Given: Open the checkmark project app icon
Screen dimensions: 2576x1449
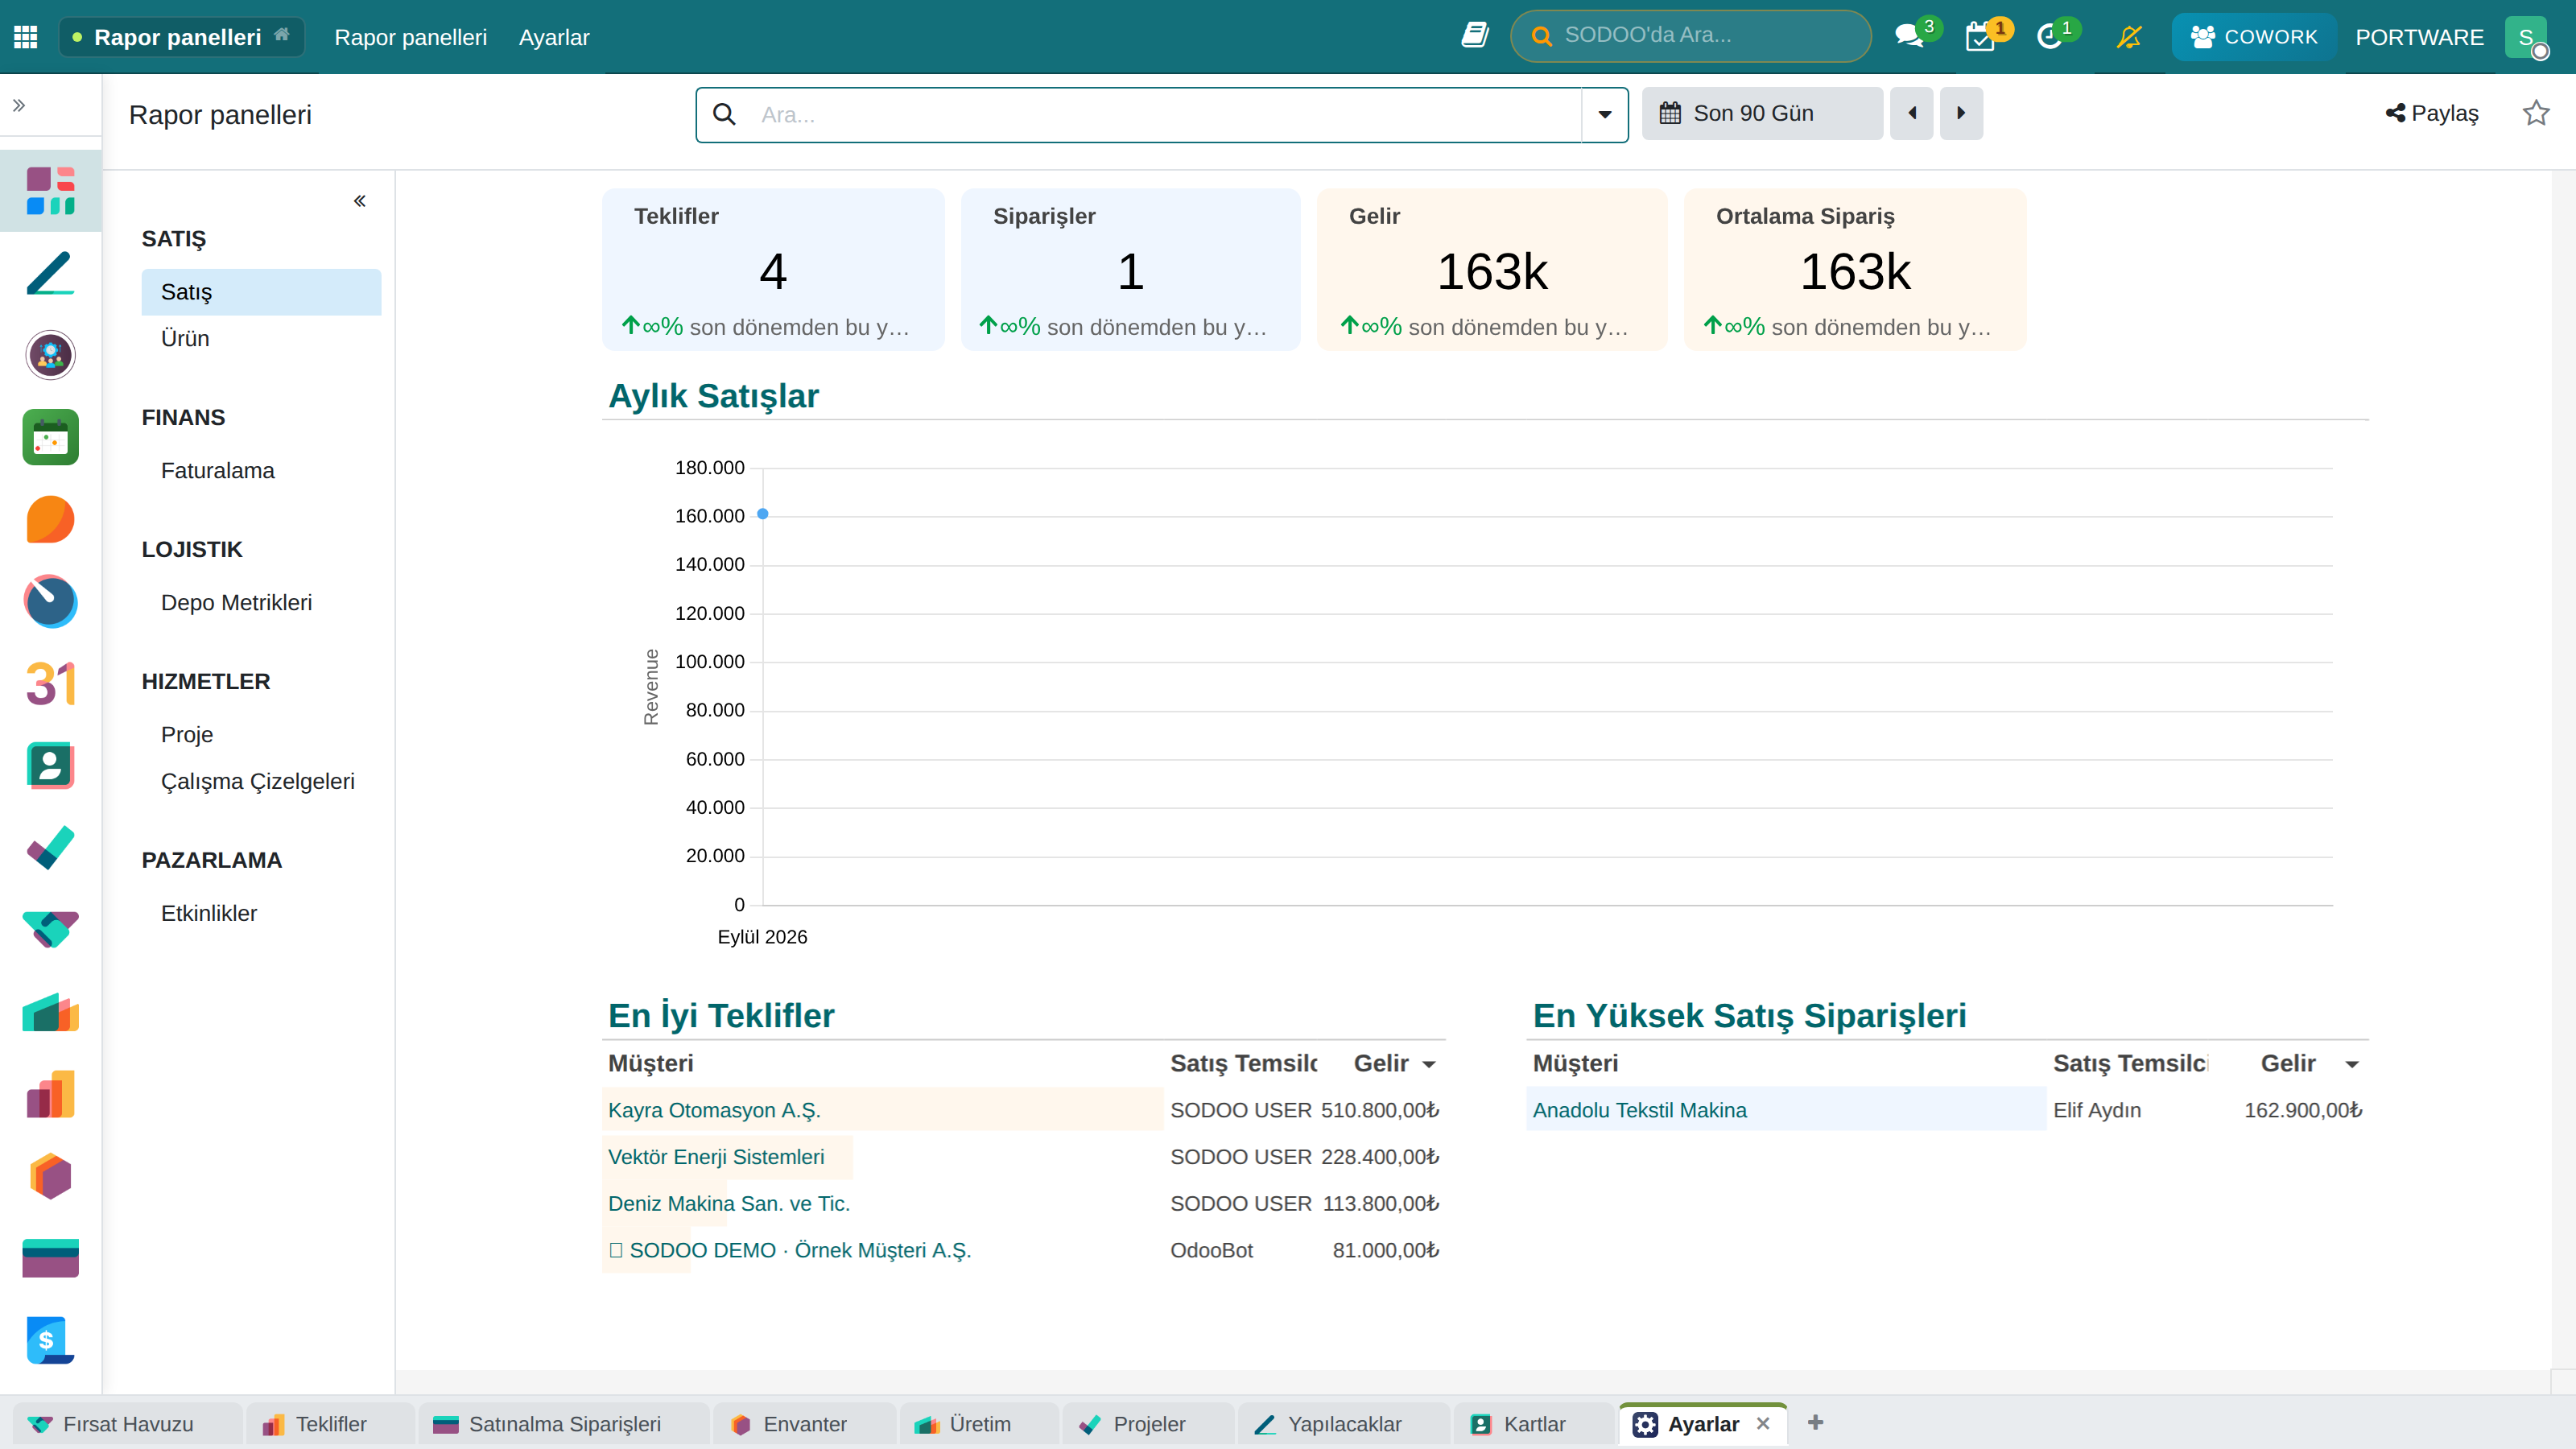Looking at the screenshot, I should (51, 848).
